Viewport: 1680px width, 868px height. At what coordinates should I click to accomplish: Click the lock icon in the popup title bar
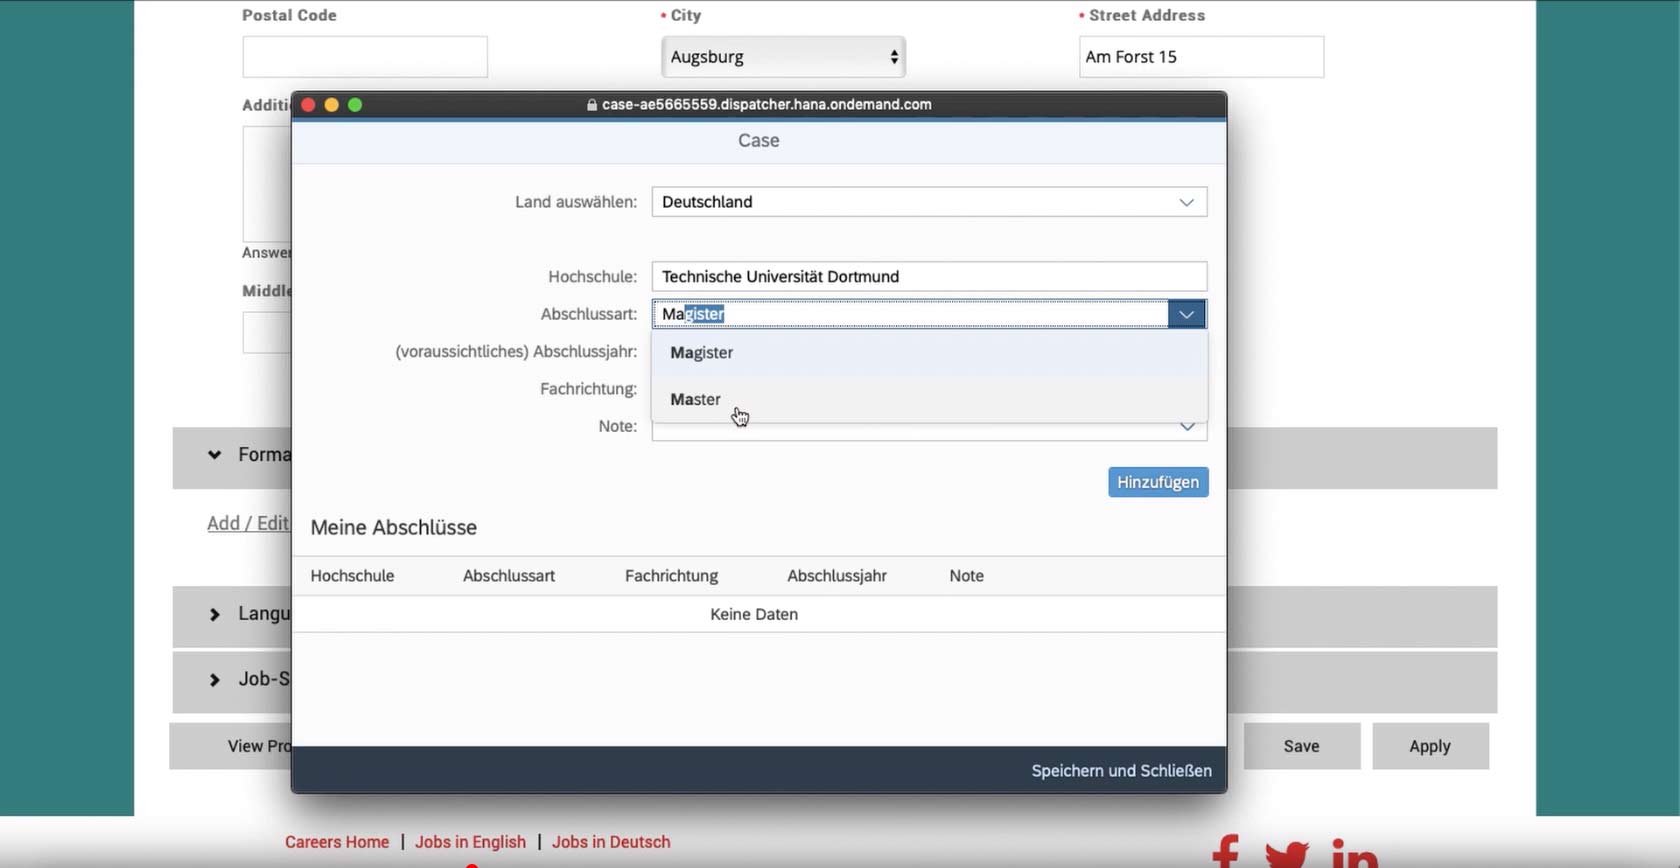point(592,104)
